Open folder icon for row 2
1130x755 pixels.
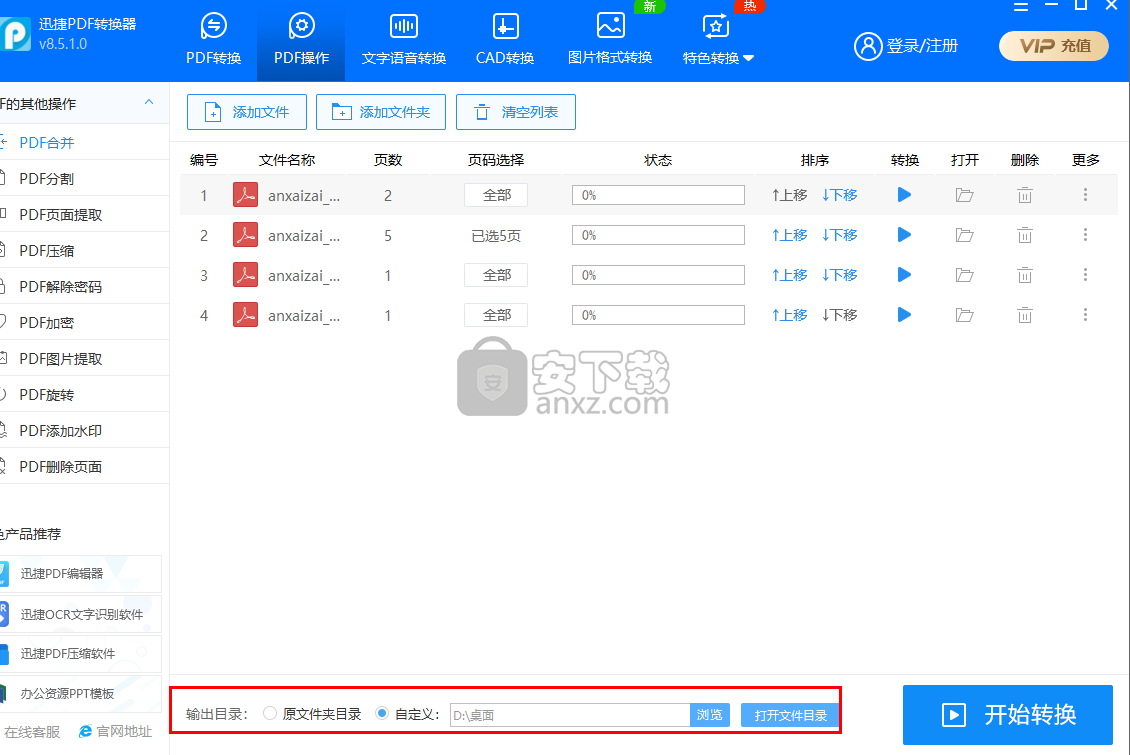[964, 236]
